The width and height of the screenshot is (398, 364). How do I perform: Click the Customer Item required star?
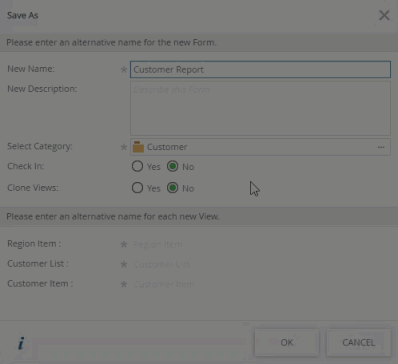click(x=124, y=284)
